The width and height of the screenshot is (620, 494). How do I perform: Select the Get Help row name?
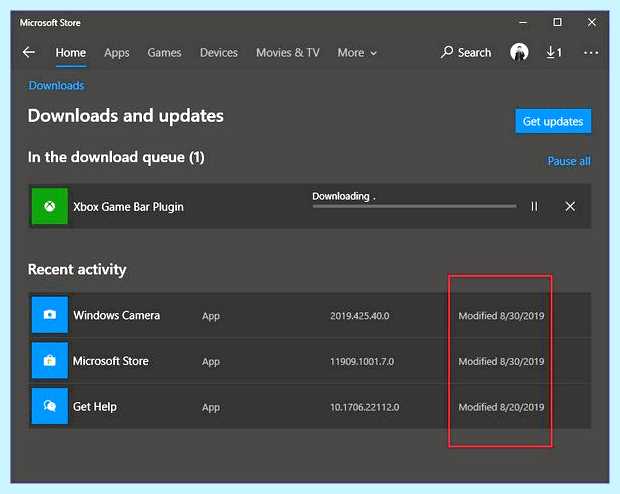pos(95,407)
